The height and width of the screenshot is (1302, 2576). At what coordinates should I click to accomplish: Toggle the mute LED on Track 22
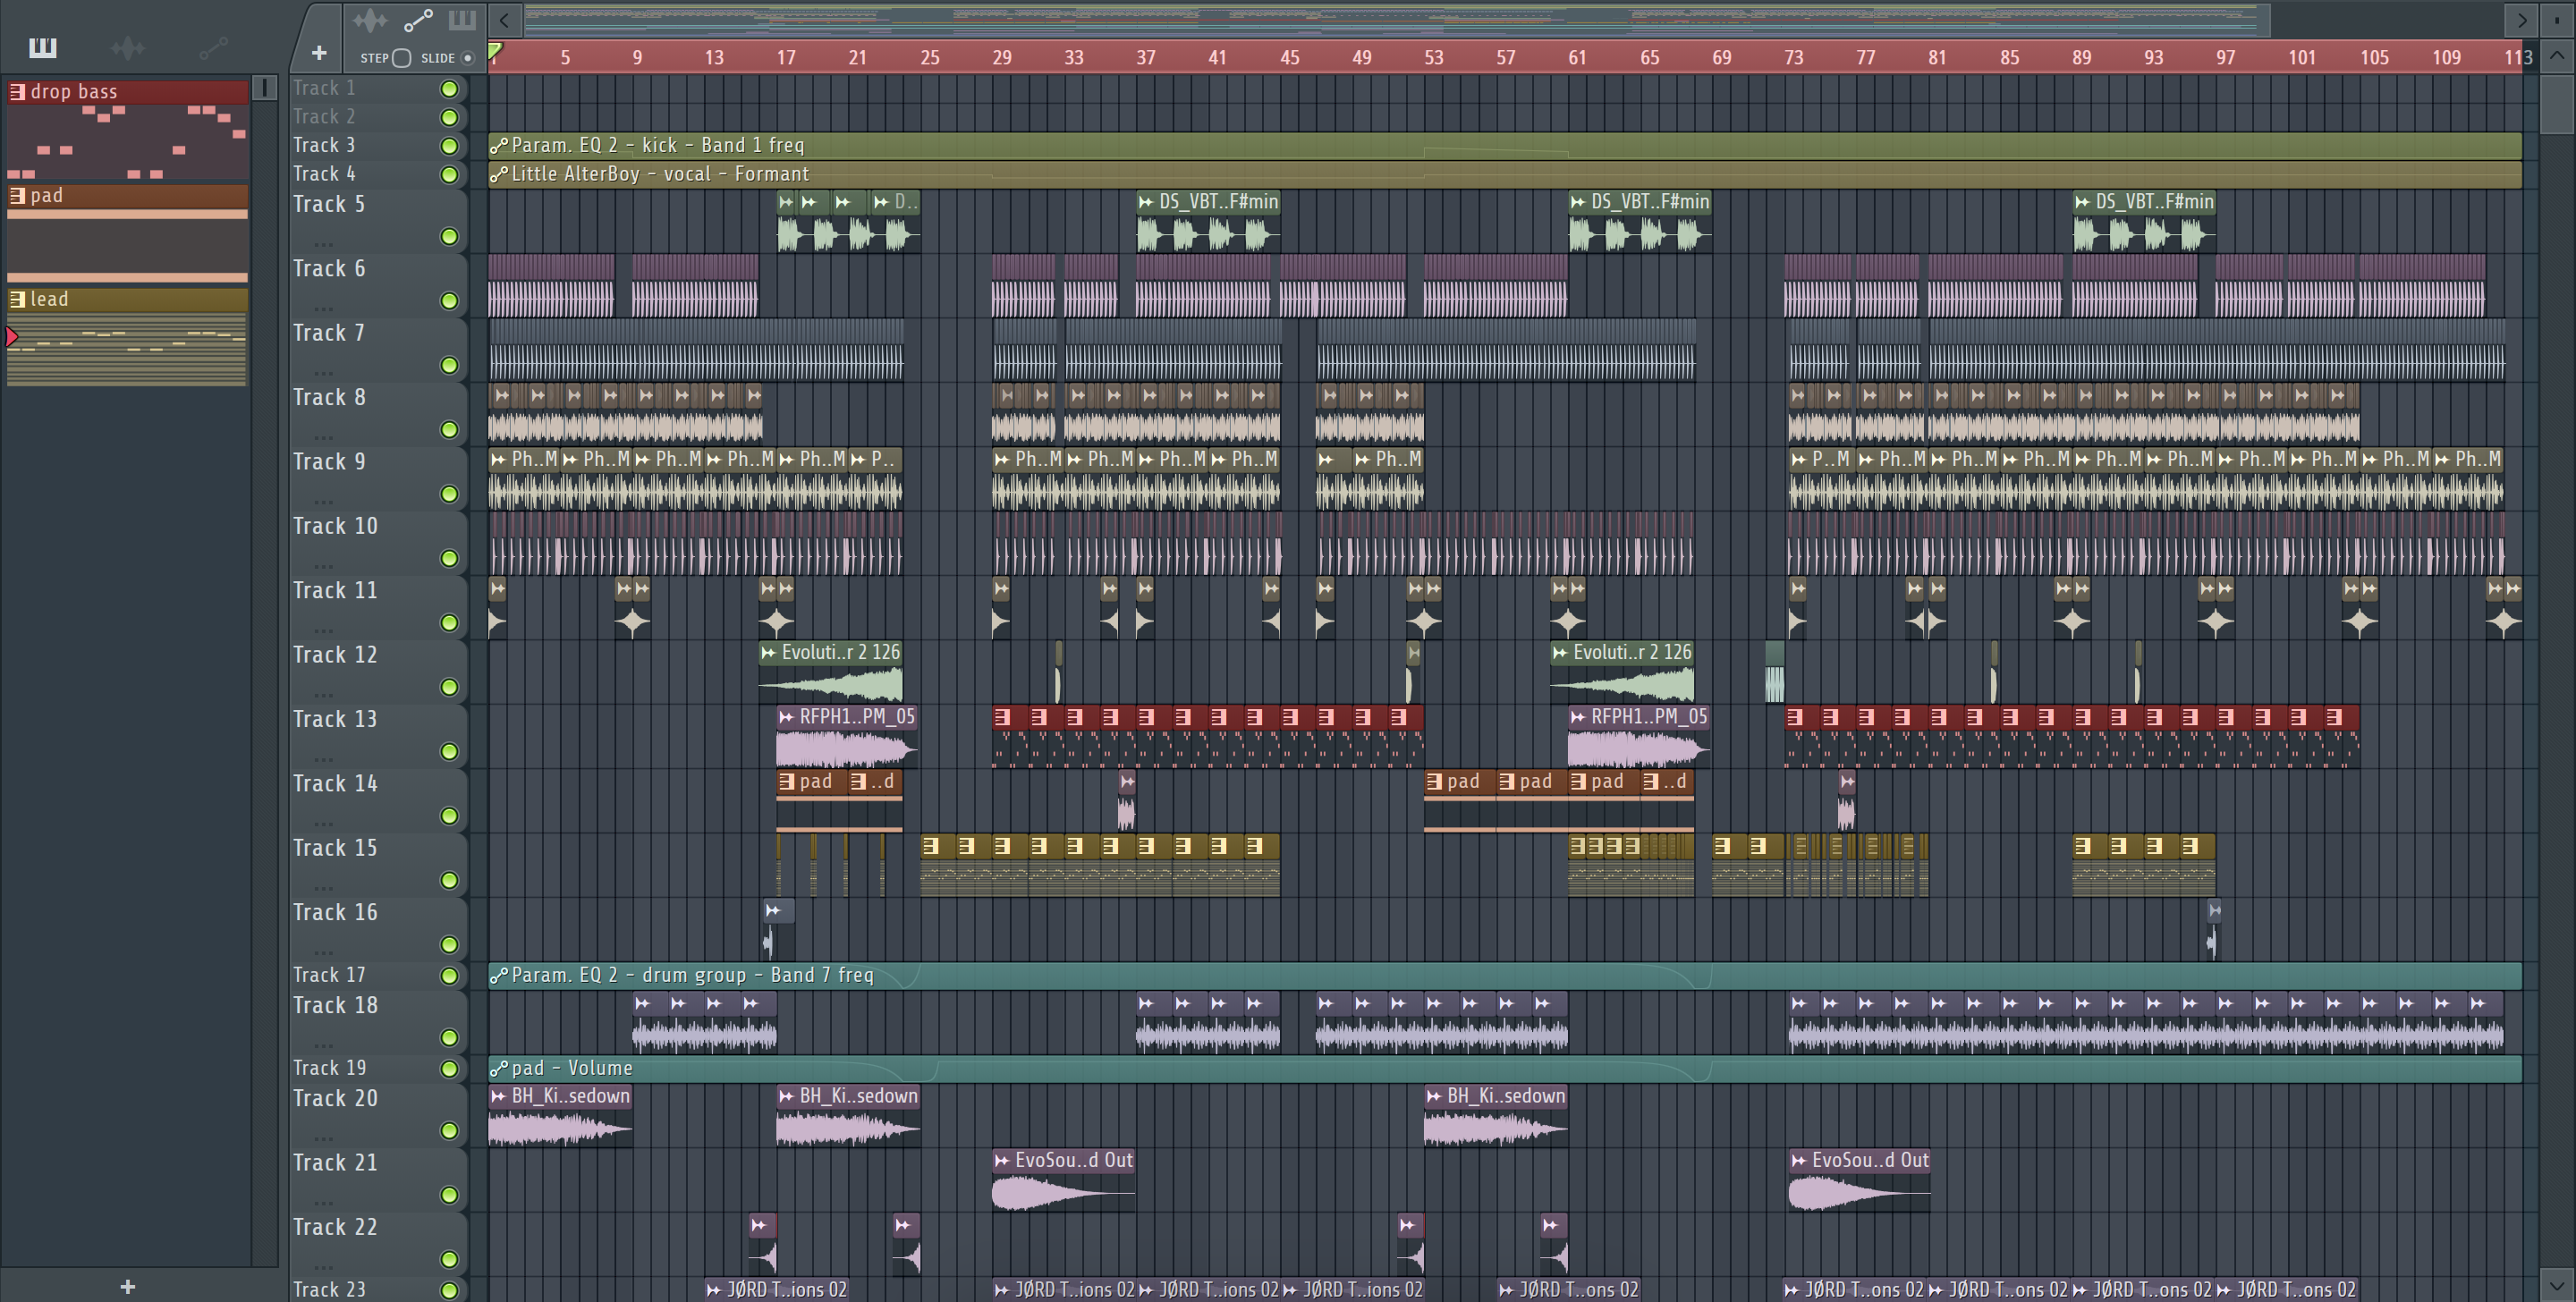pyautogui.click(x=450, y=1260)
